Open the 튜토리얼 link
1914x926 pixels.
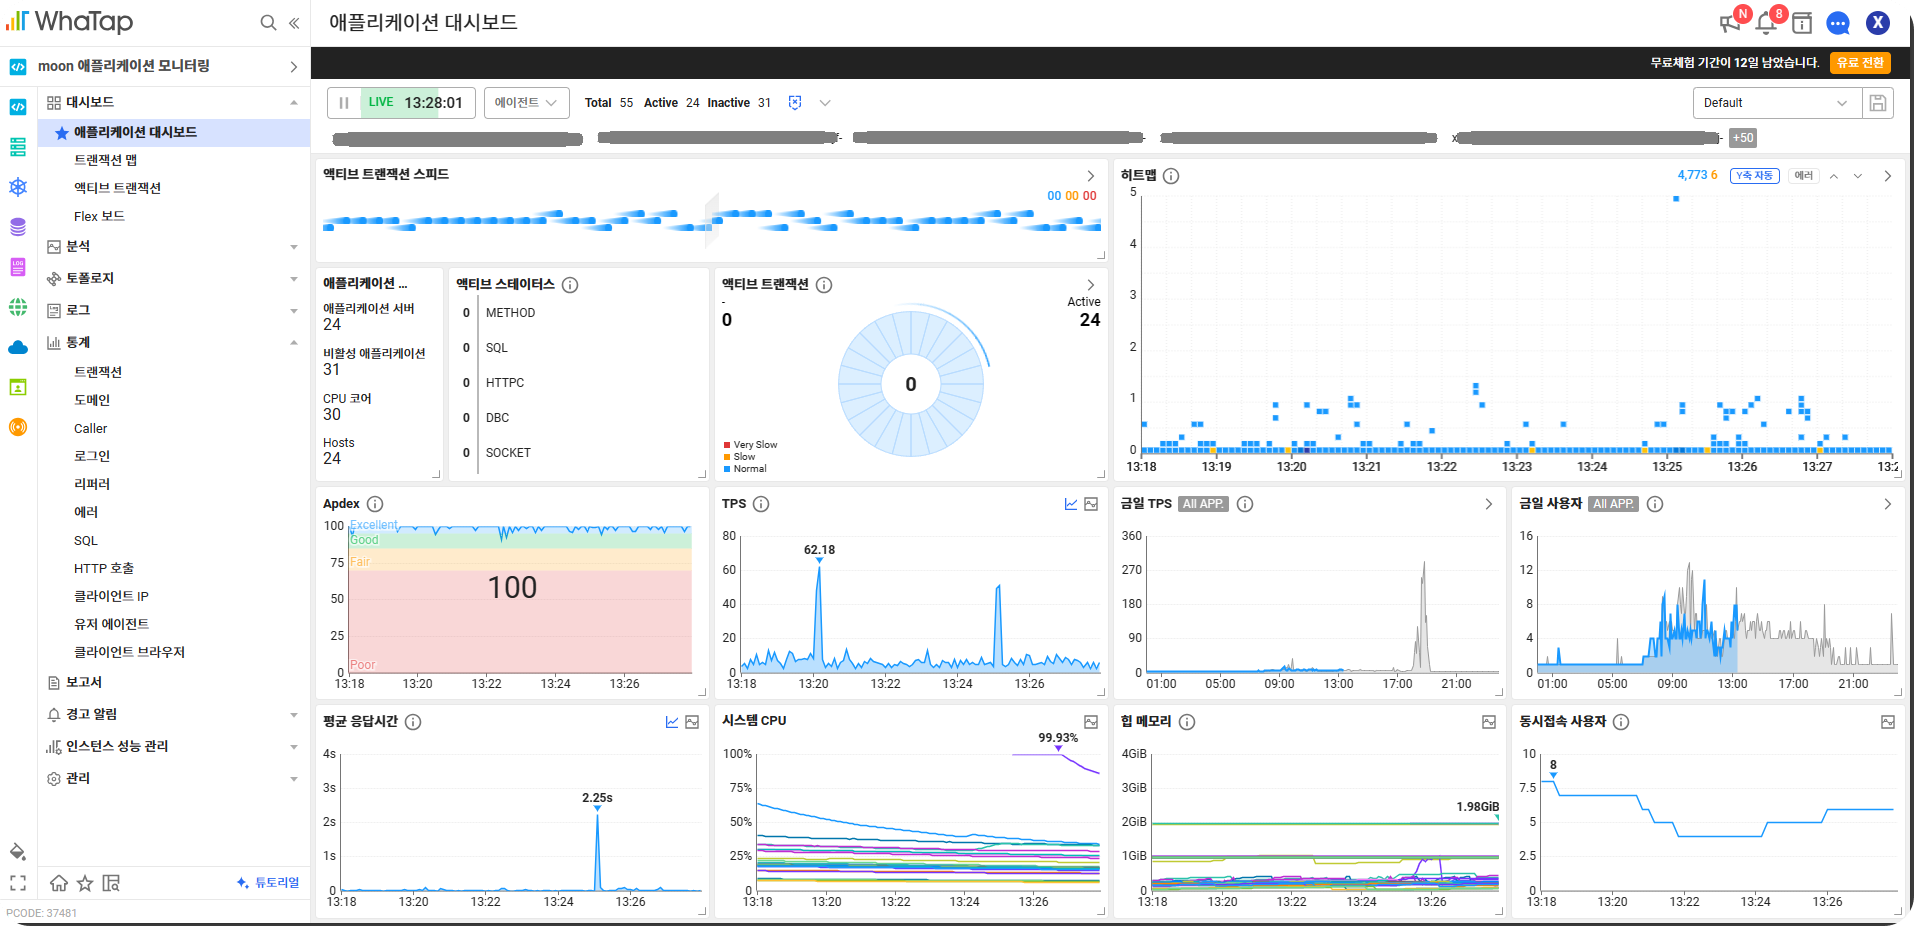(268, 883)
